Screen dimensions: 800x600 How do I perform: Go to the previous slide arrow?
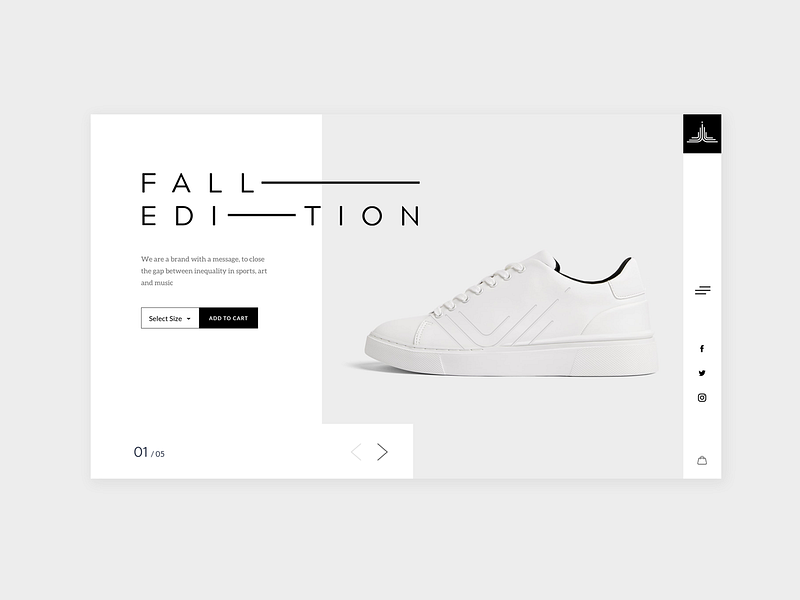pyautogui.click(x=356, y=452)
